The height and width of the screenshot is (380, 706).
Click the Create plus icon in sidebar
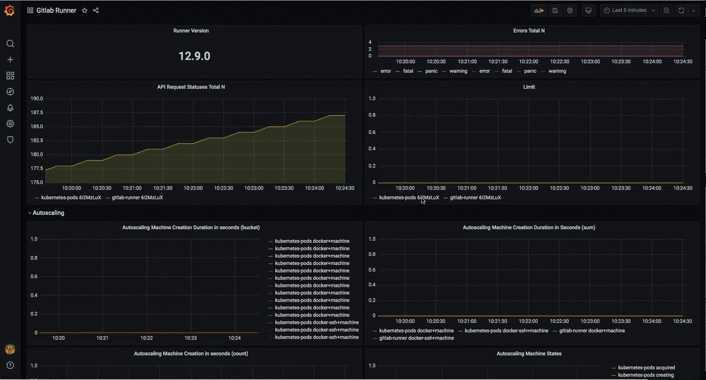coord(10,59)
